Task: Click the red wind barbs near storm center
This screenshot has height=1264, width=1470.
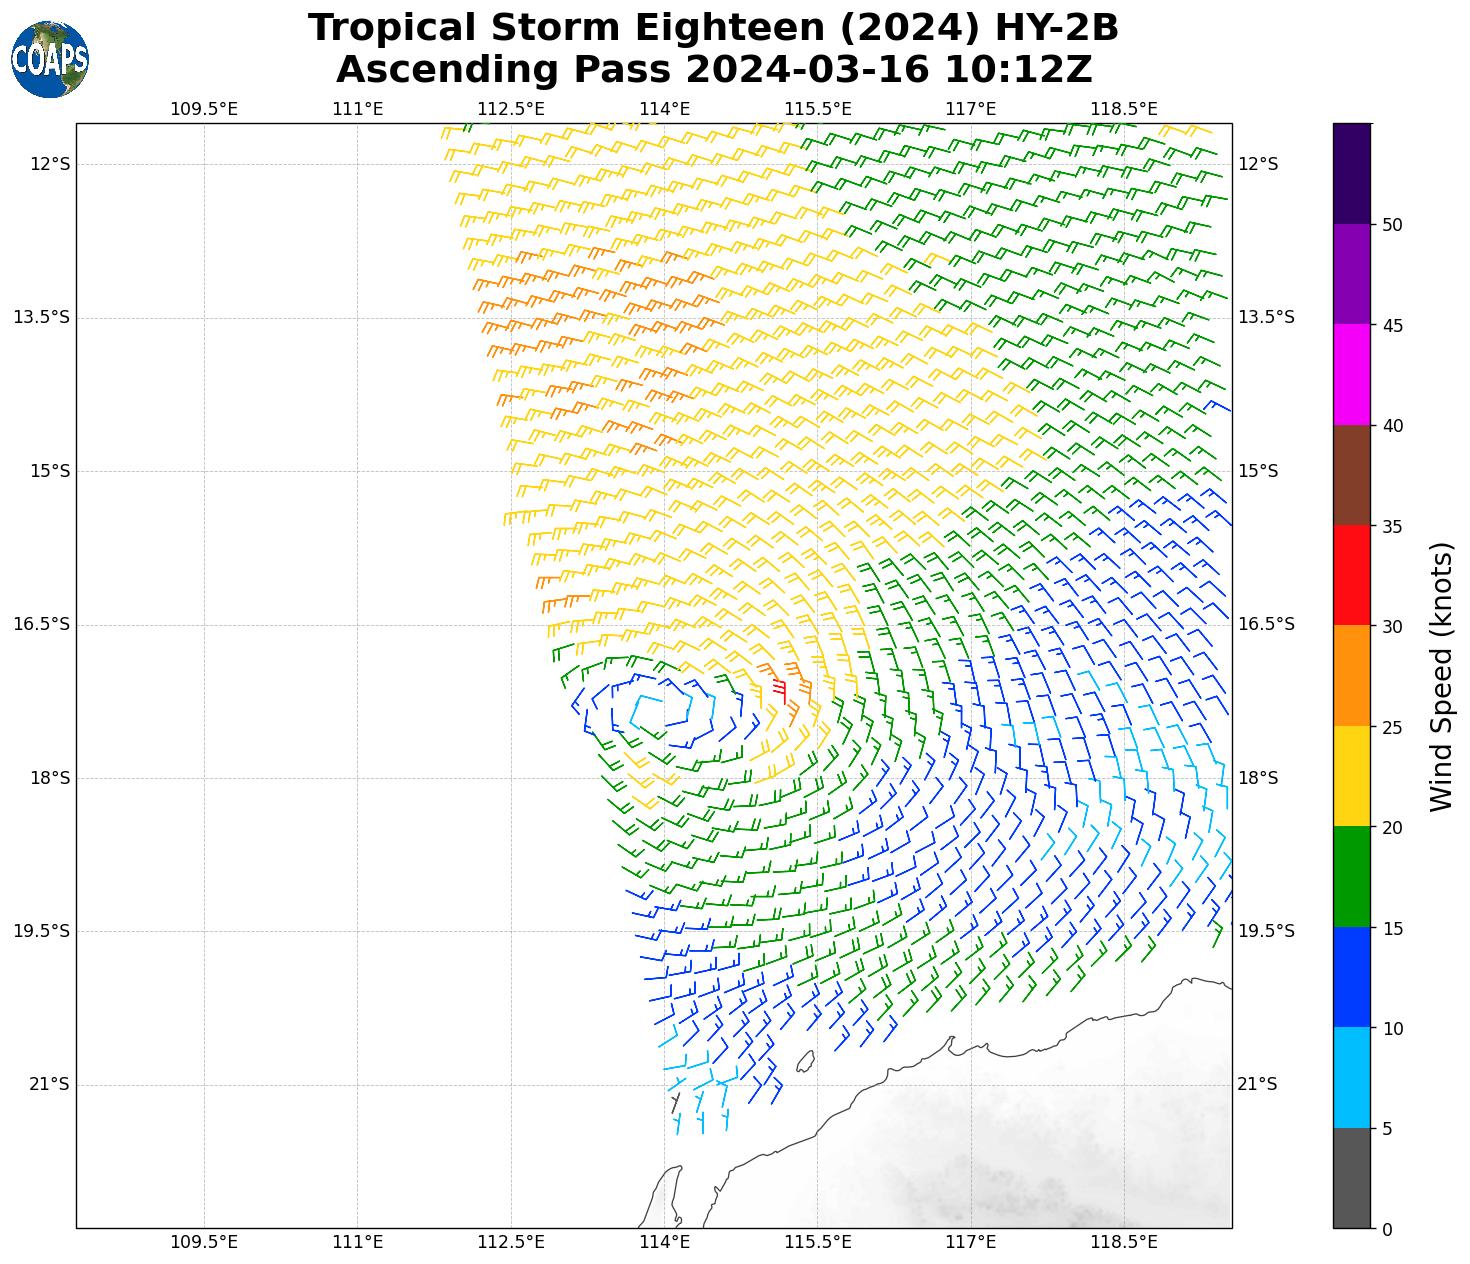Action: tap(779, 689)
